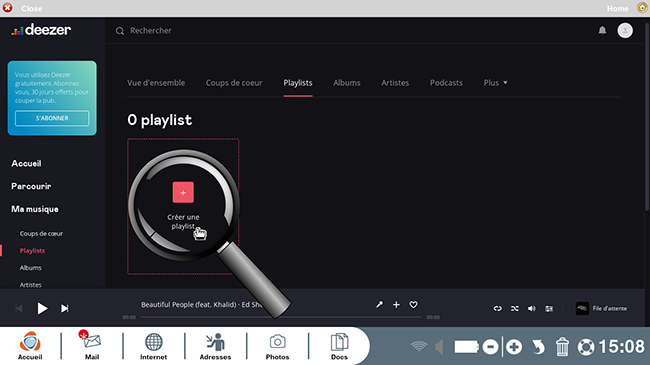Expand the Plus dropdown

[x=495, y=83]
